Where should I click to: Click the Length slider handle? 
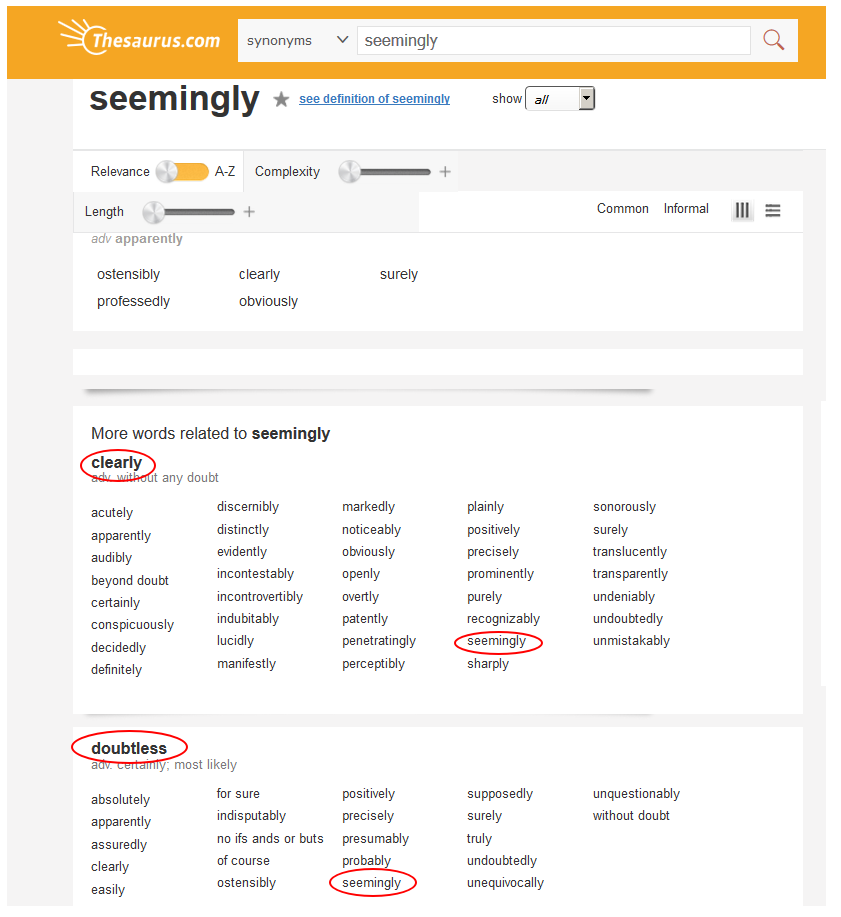(x=154, y=212)
